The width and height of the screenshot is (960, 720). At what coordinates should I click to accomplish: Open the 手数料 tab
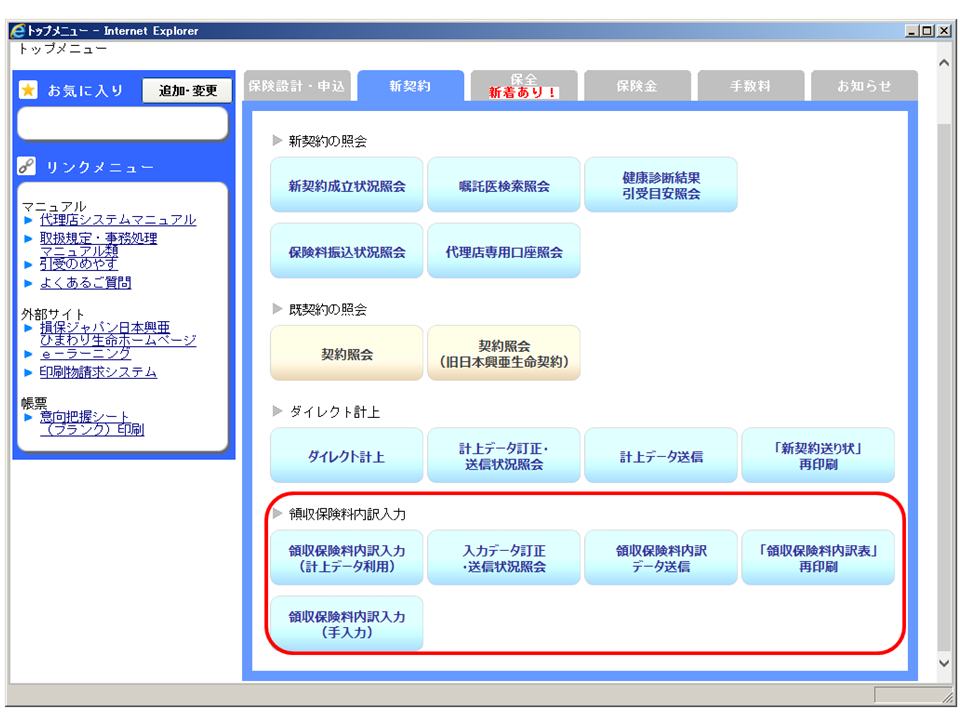pos(750,87)
